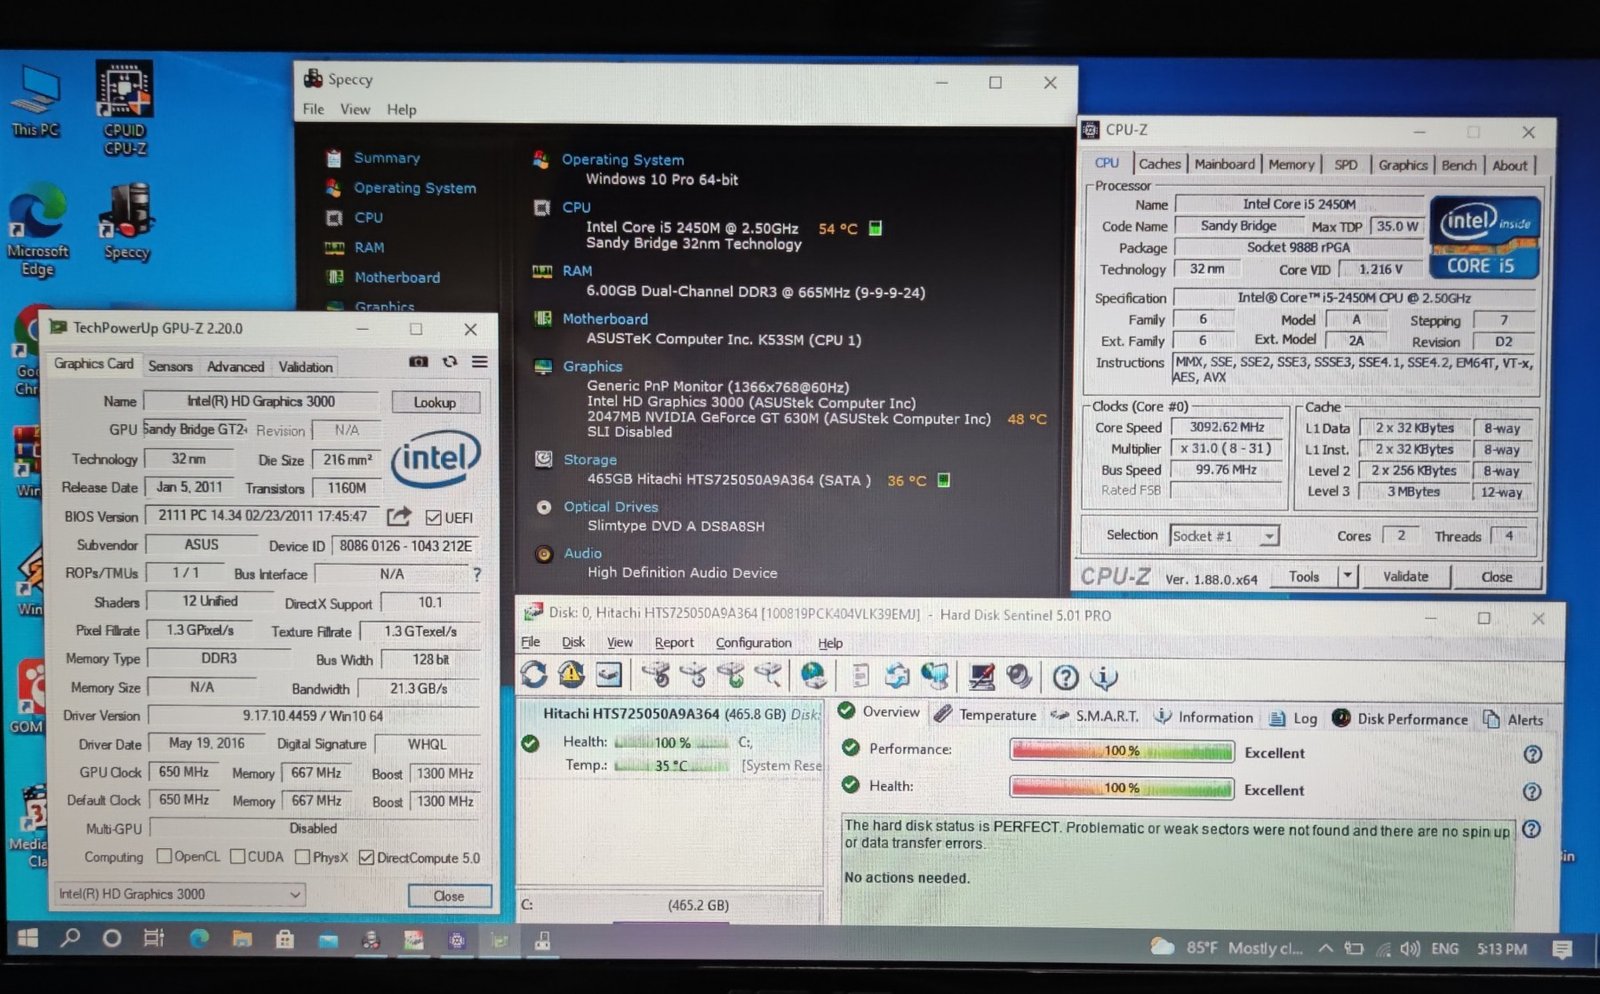Click the monitor with red mark icon in Hard Disk Sentinel
Image resolution: width=1600 pixels, height=994 pixels.
pos(981,677)
